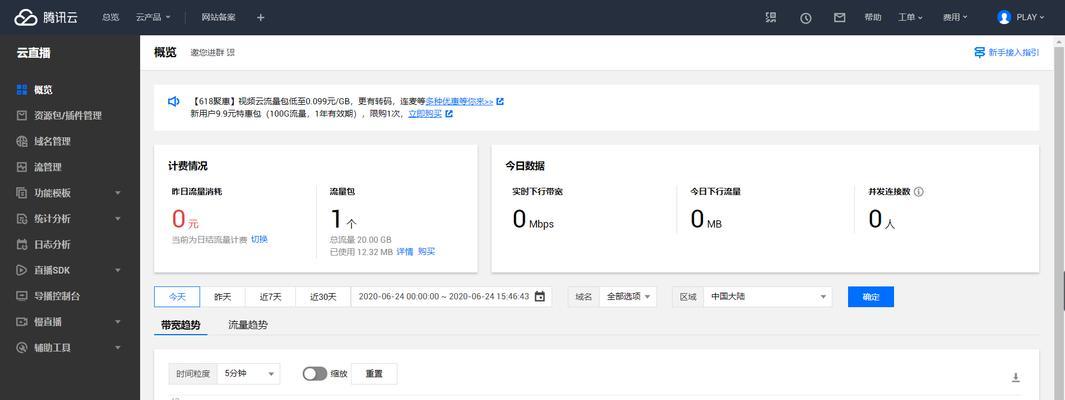Screen dimensions: 1065x400
Task: Click the 直播SDK play icon
Action: (x=22, y=270)
